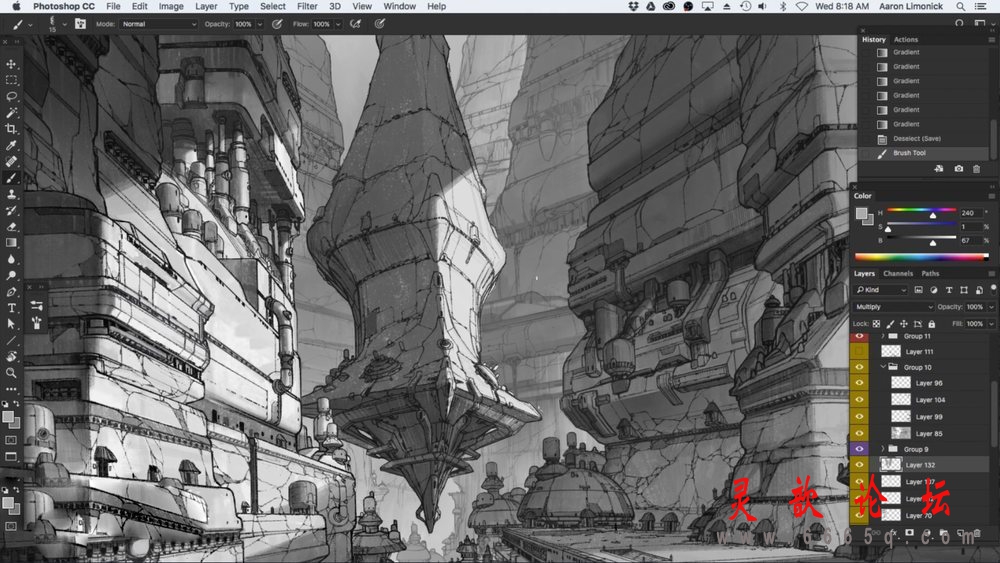The height and width of the screenshot is (563, 1000).
Task: Select the Type tool
Action: click(11, 308)
